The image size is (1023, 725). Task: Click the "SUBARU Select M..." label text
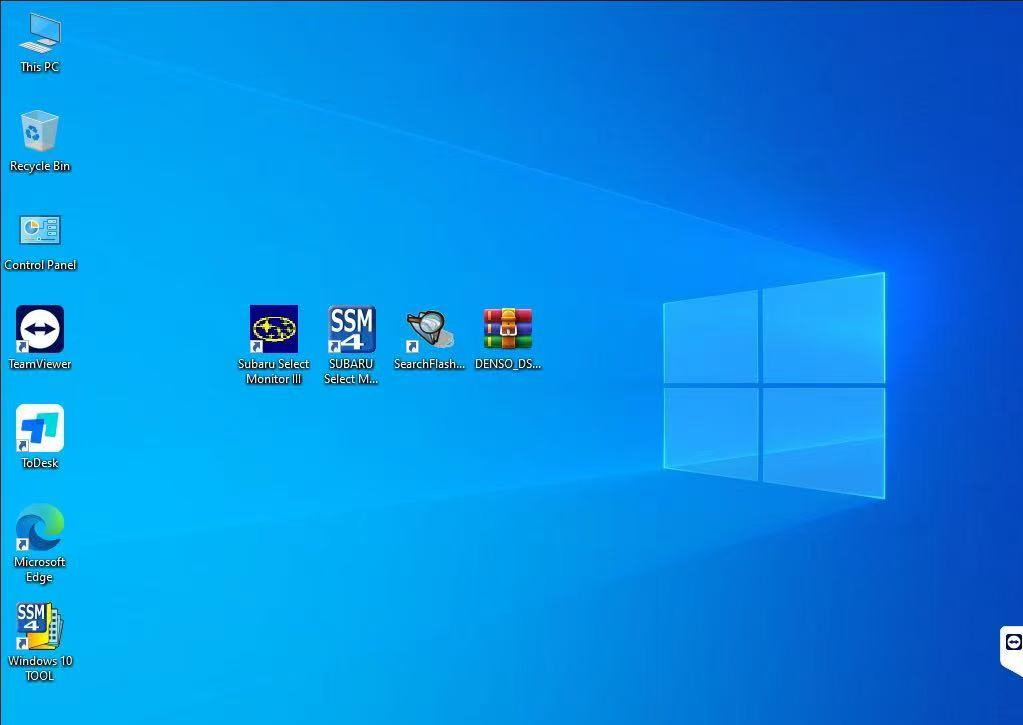[352, 371]
